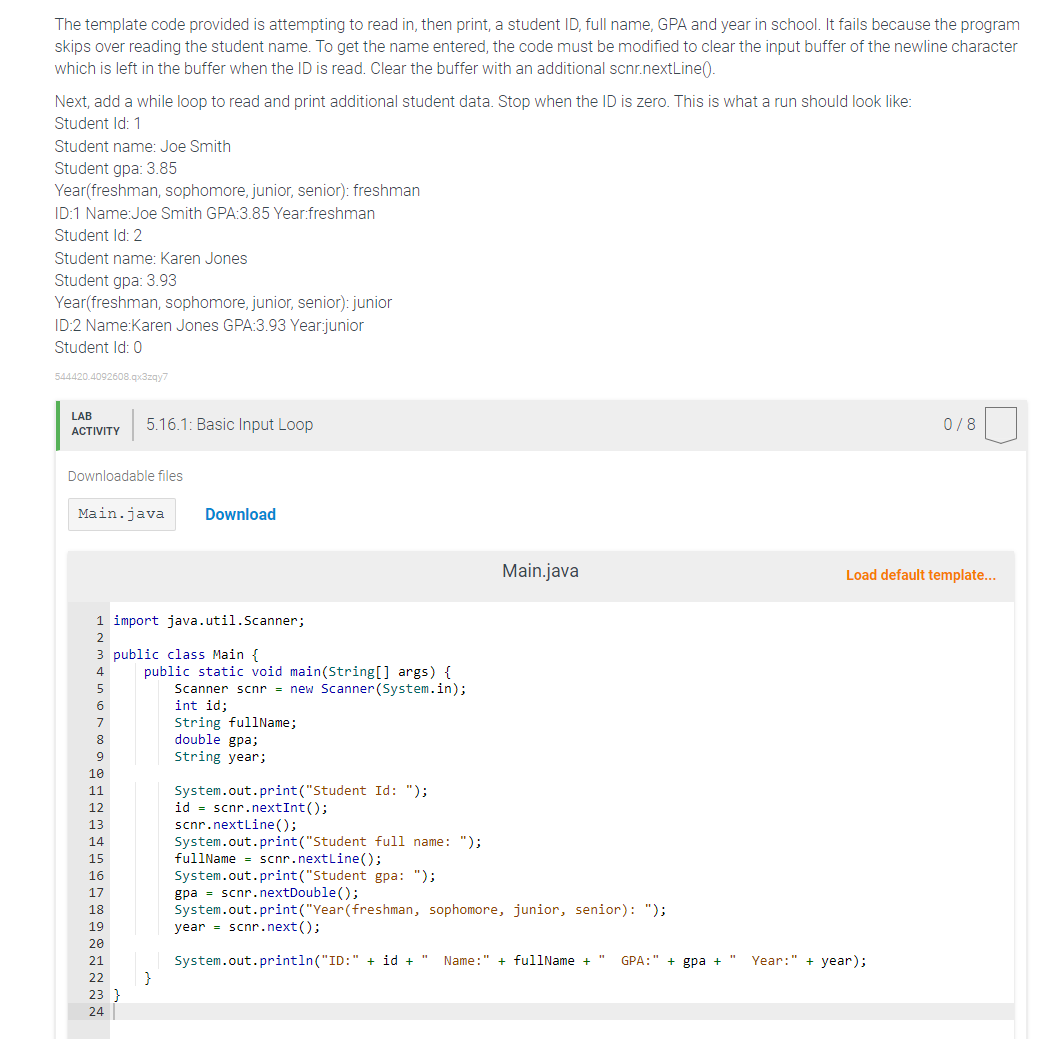
Task: Click the String year; declaration
Action: point(220,756)
